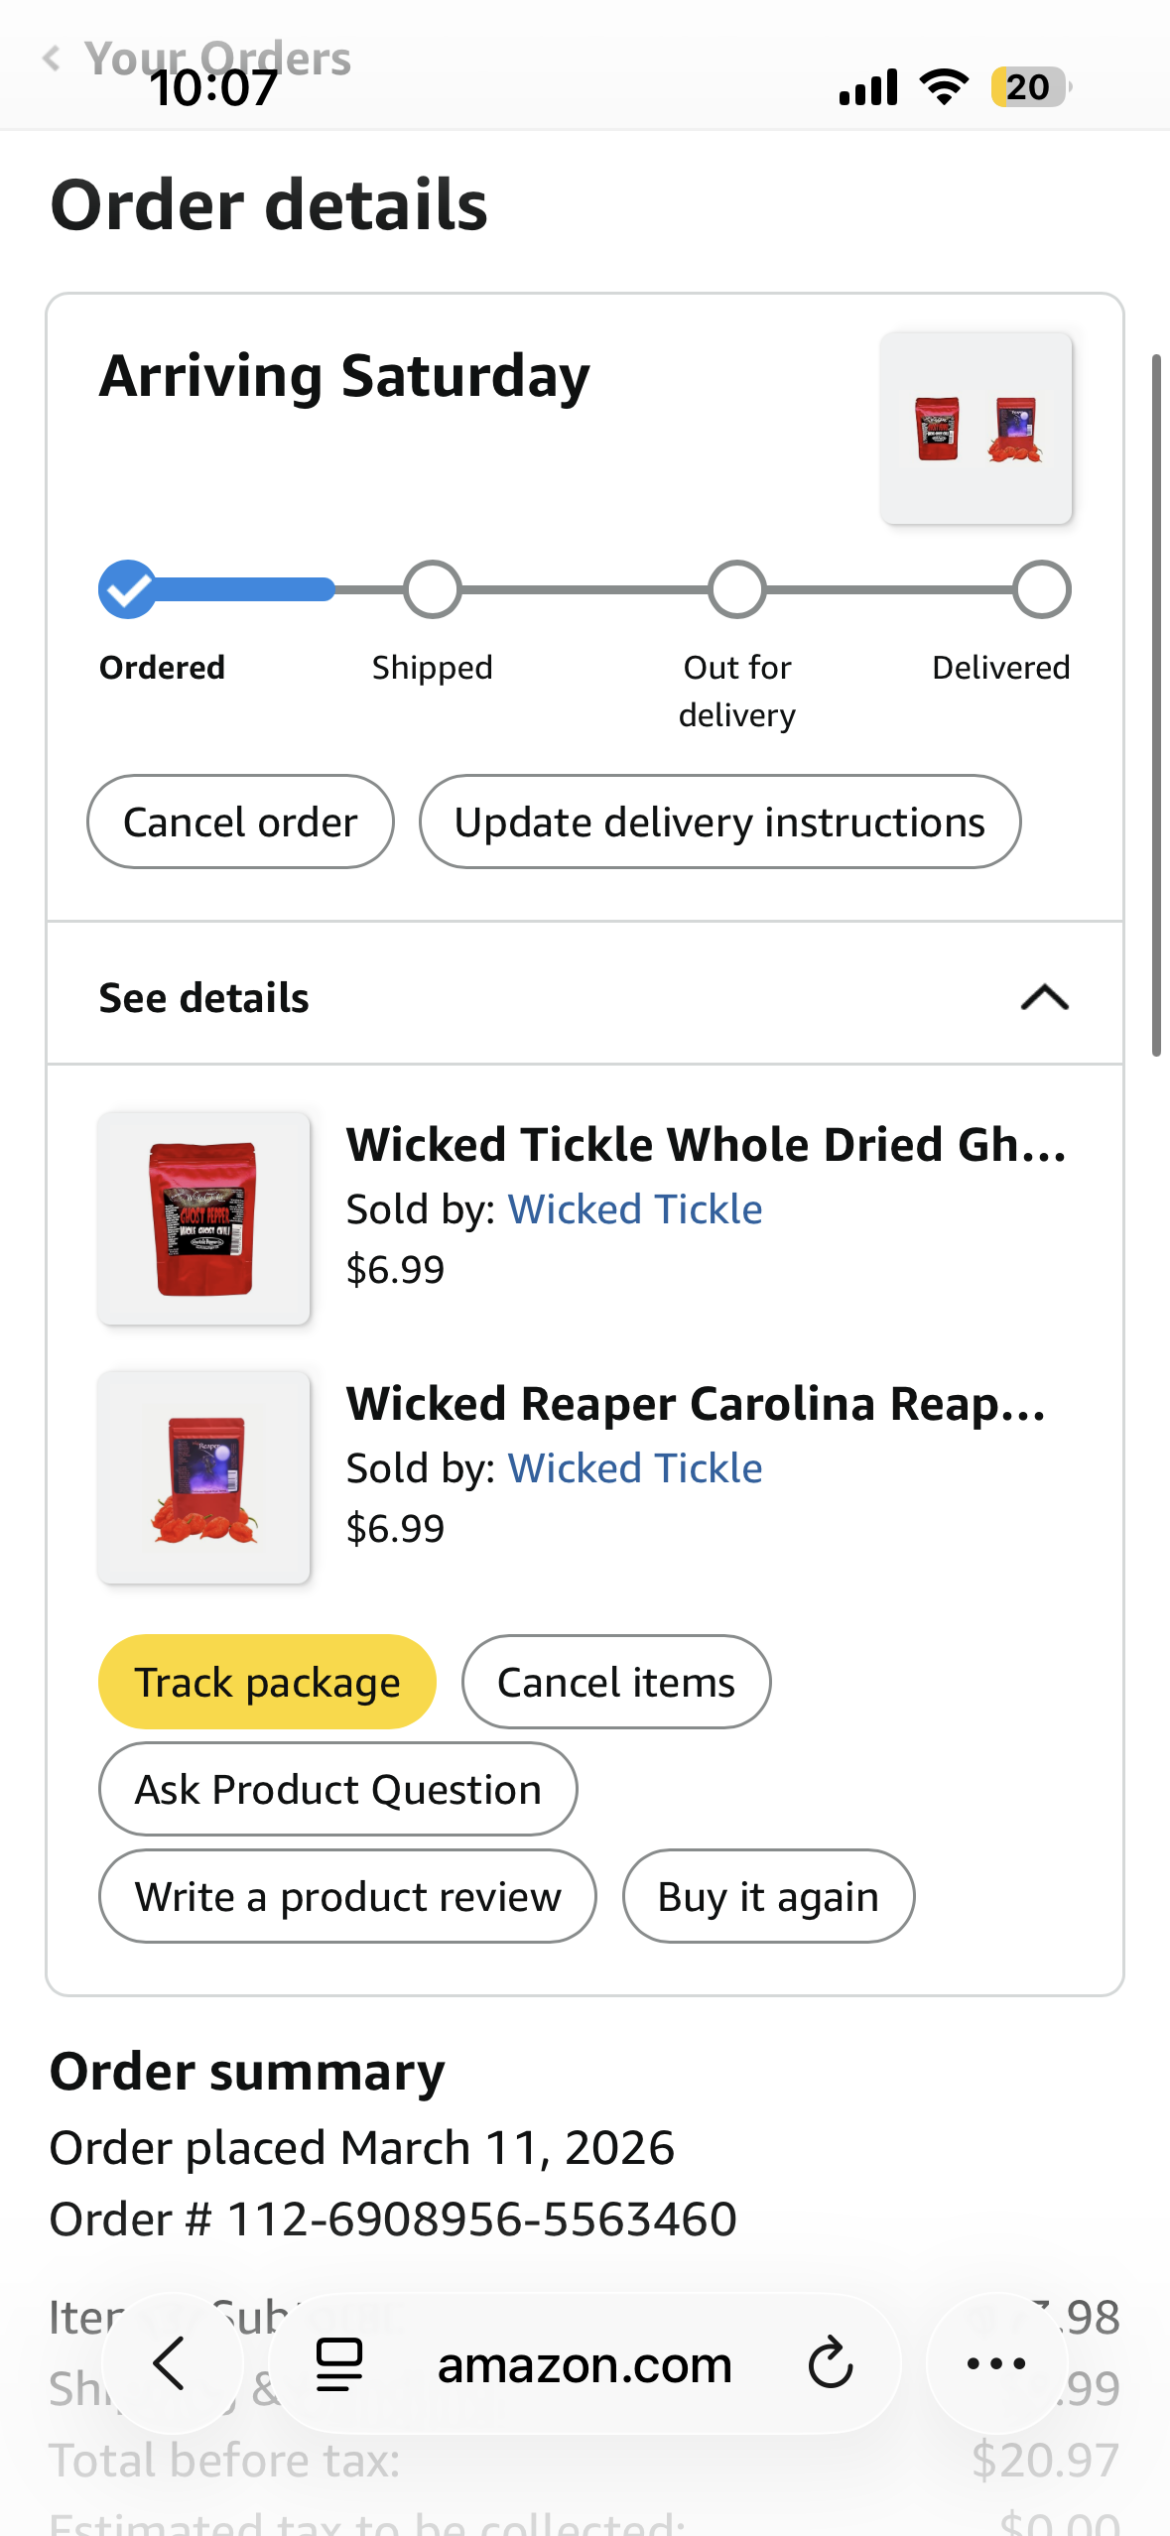Image resolution: width=1170 pixels, height=2536 pixels.
Task: Tap the Buy it again button
Action: (x=768, y=1896)
